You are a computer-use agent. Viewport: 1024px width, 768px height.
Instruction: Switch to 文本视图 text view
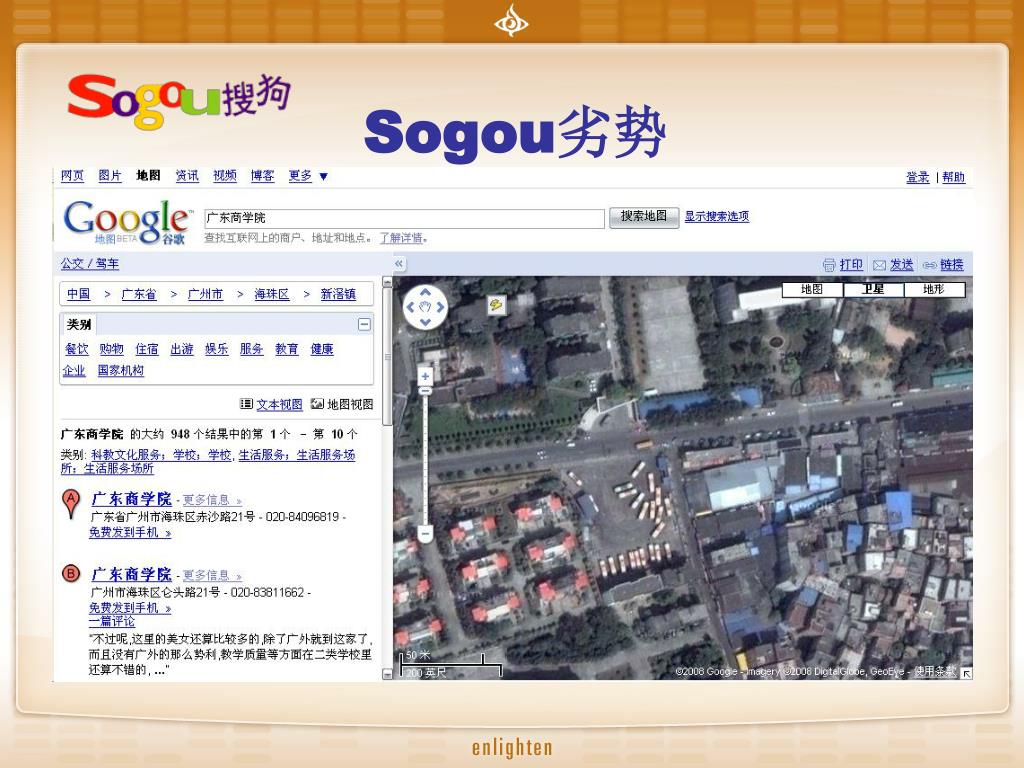(280, 404)
